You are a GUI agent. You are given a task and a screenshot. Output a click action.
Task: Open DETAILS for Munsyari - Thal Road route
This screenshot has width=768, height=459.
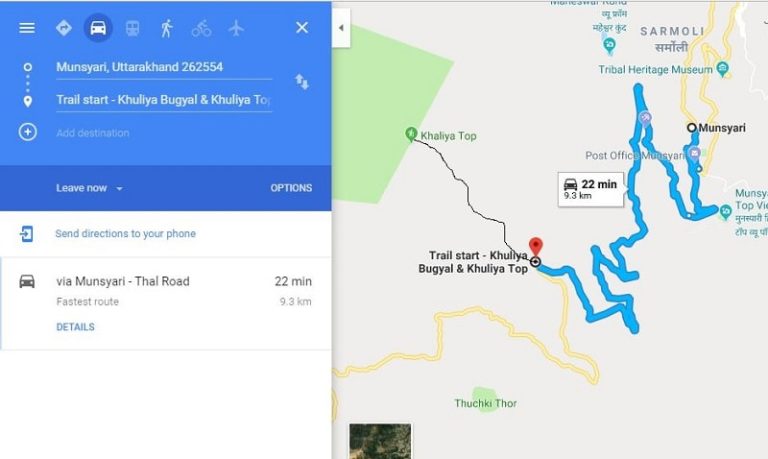[75, 327]
